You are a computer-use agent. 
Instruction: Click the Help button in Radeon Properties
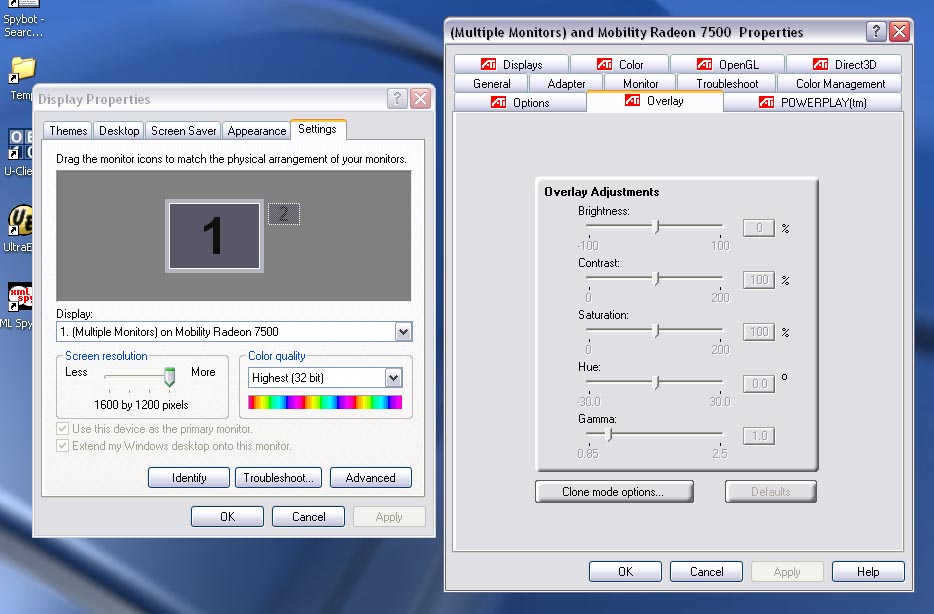(x=868, y=571)
